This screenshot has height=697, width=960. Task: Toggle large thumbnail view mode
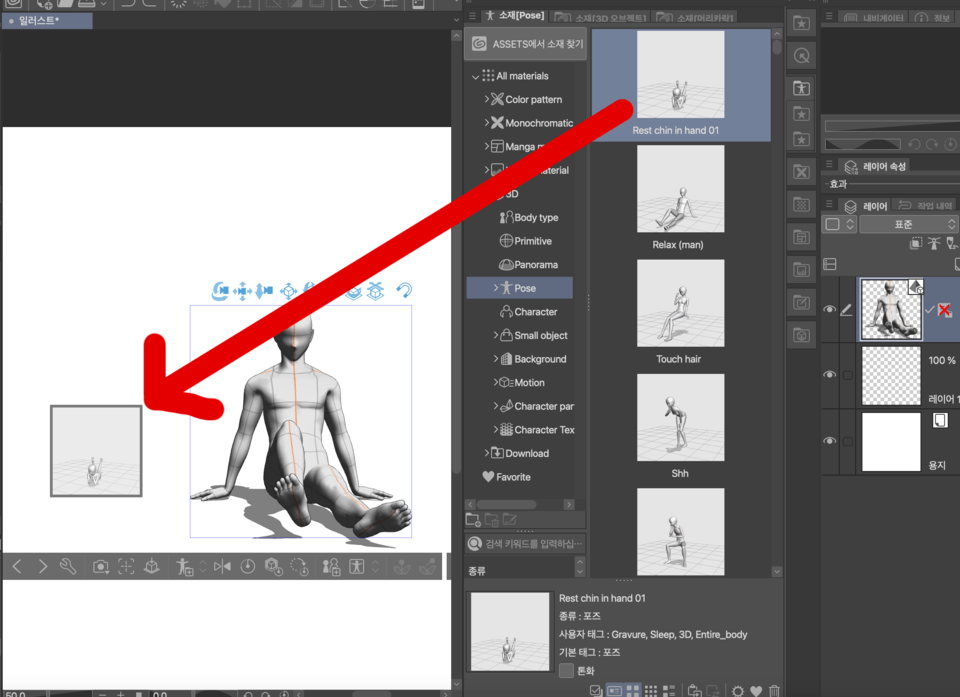(x=632, y=691)
